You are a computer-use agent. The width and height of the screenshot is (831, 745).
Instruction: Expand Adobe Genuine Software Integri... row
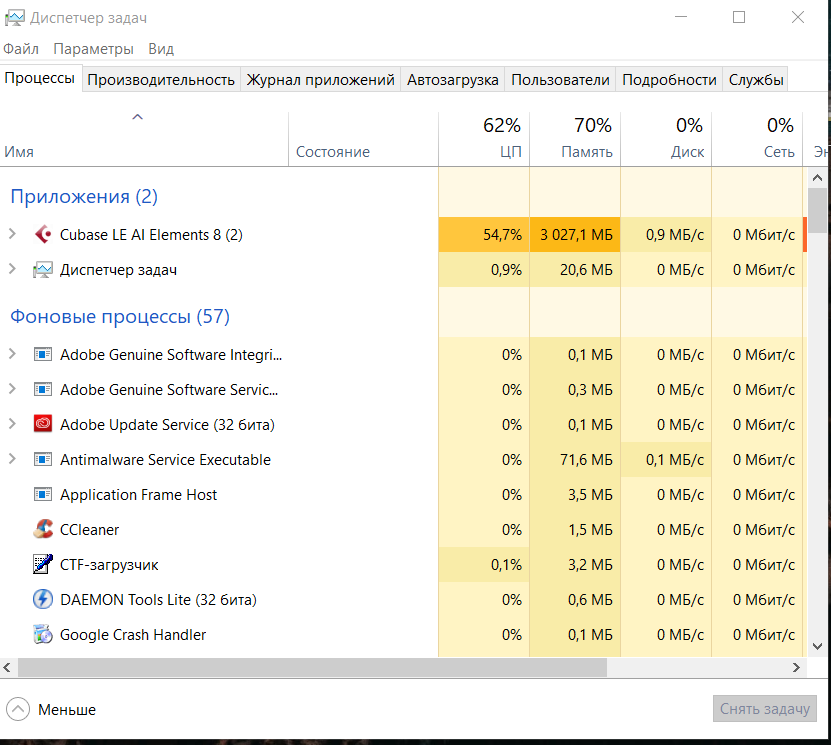coord(12,353)
